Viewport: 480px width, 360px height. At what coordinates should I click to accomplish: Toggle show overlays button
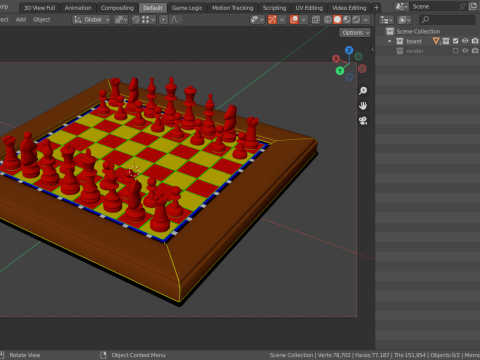pyautogui.click(x=294, y=20)
